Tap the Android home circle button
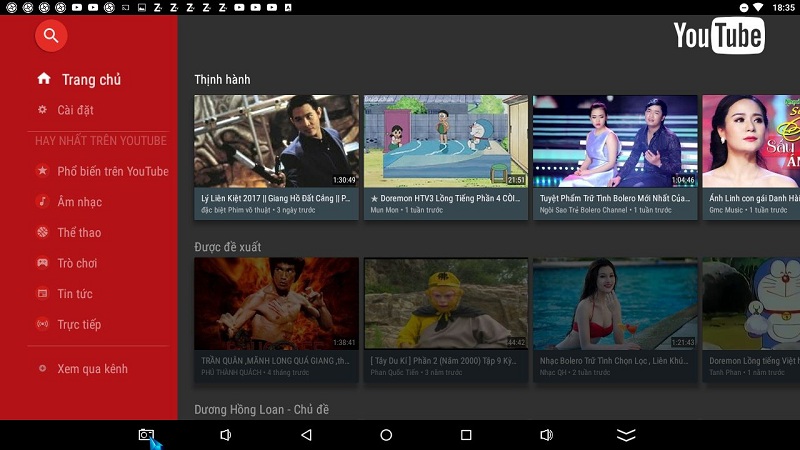This screenshot has width=800, height=450. pyautogui.click(x=386, y=435)
